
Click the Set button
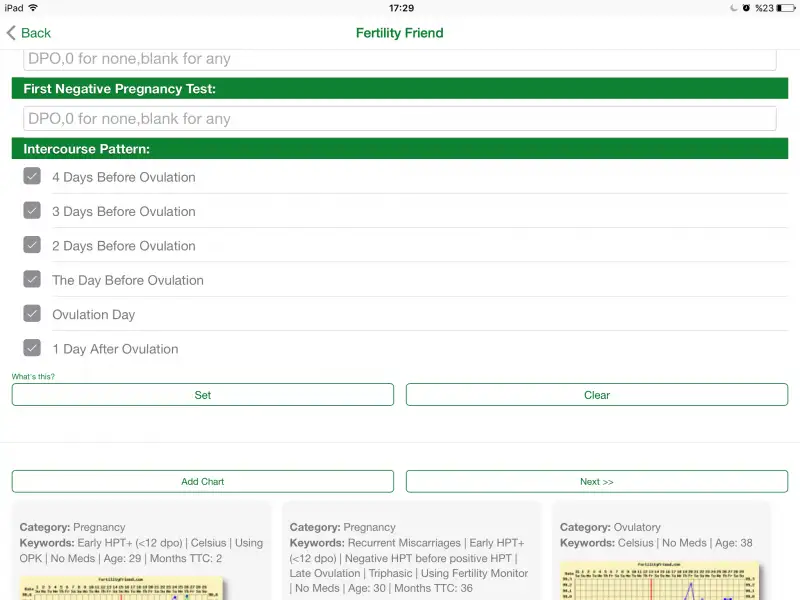coord(203,395)
